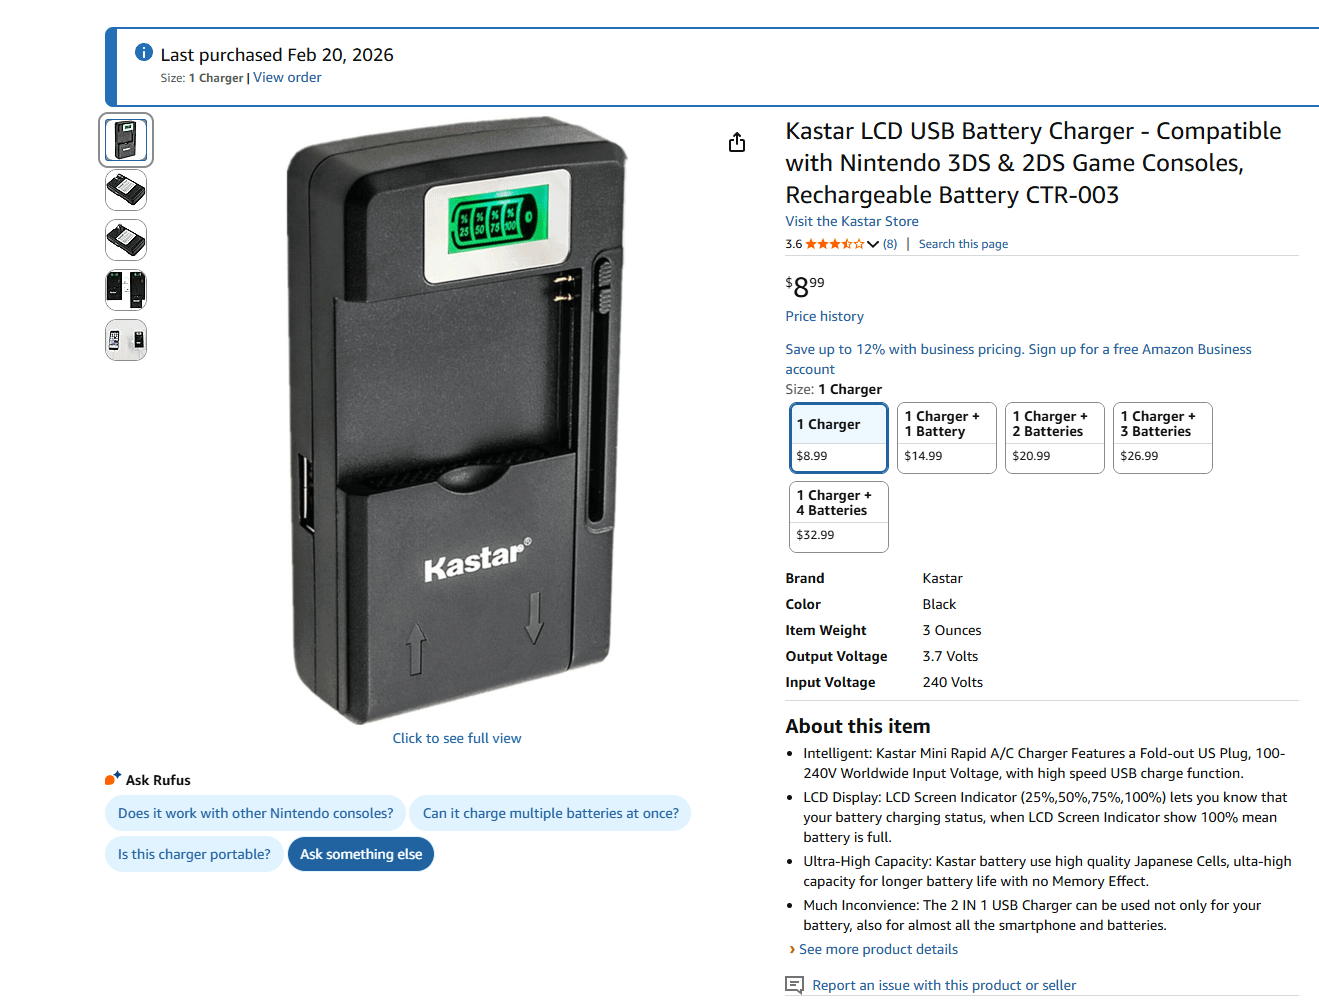Viewport: 1319px width, 1004px height.
Task: Choose the 1 Charger + 1 Battery option
Action: point(947,438)
